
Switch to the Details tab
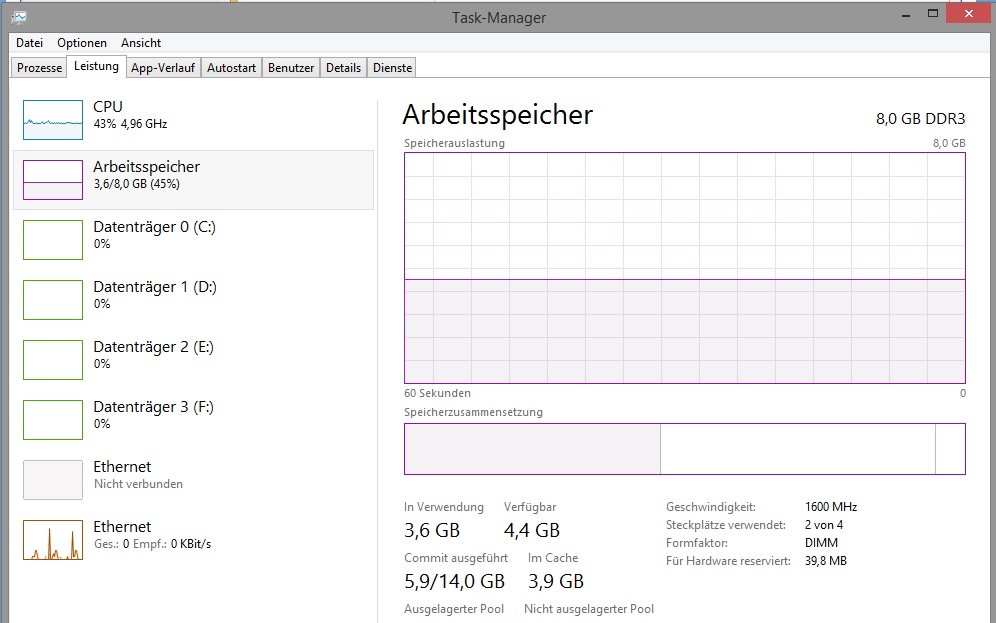(343, 68)
